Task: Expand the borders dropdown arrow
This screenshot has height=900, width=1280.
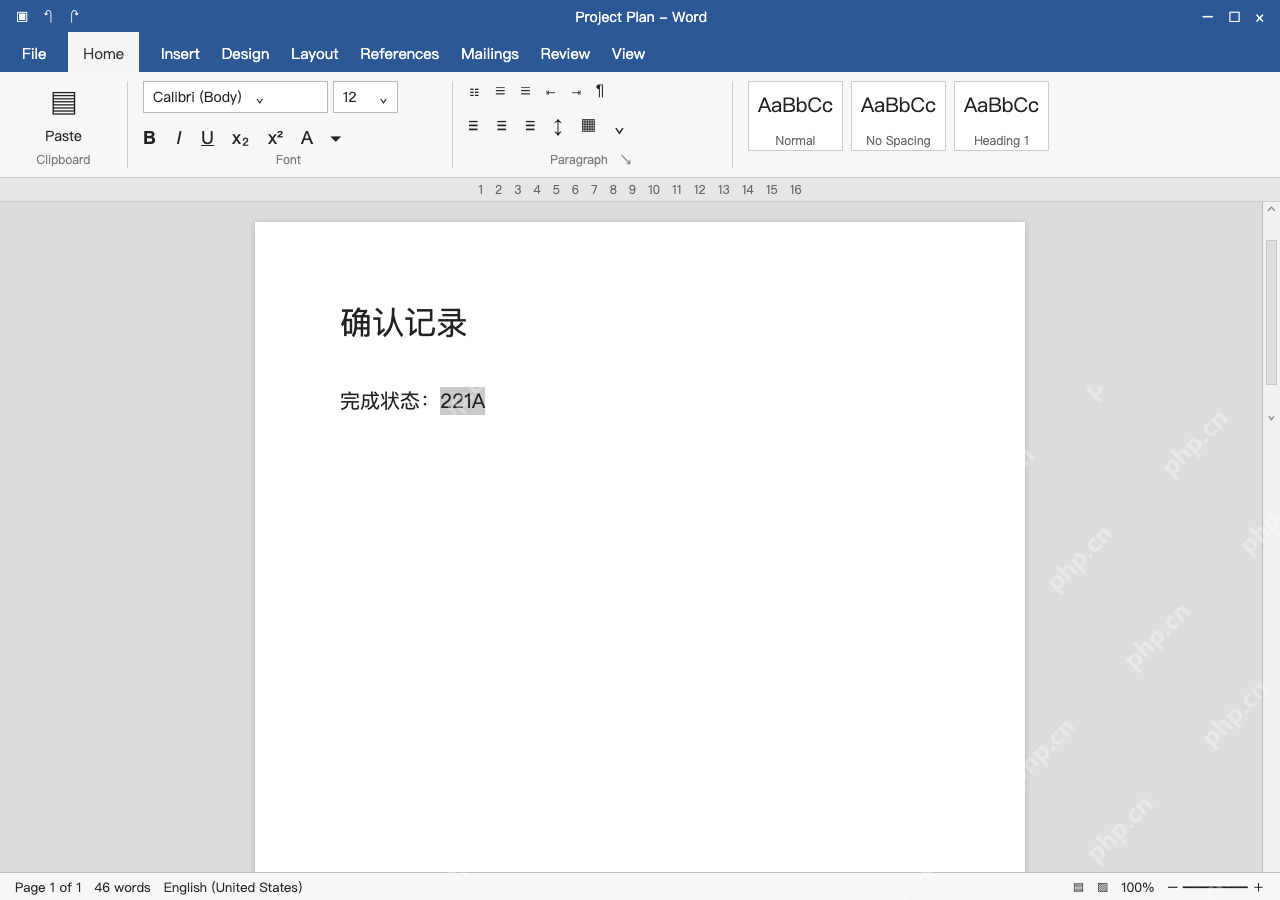Action: pyautogui.click(x=619, y=130)
